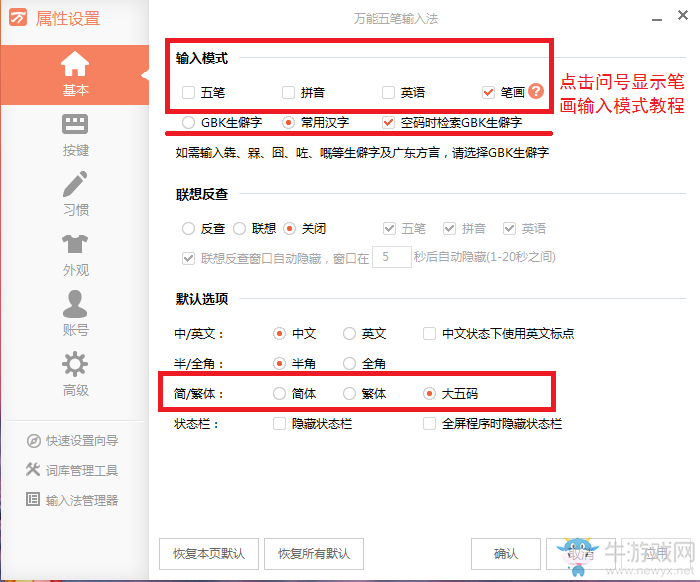Toggle the greyed 拼音 checkbox under 联想反查
The image size is (700, 582).
[x=449, y=229]
